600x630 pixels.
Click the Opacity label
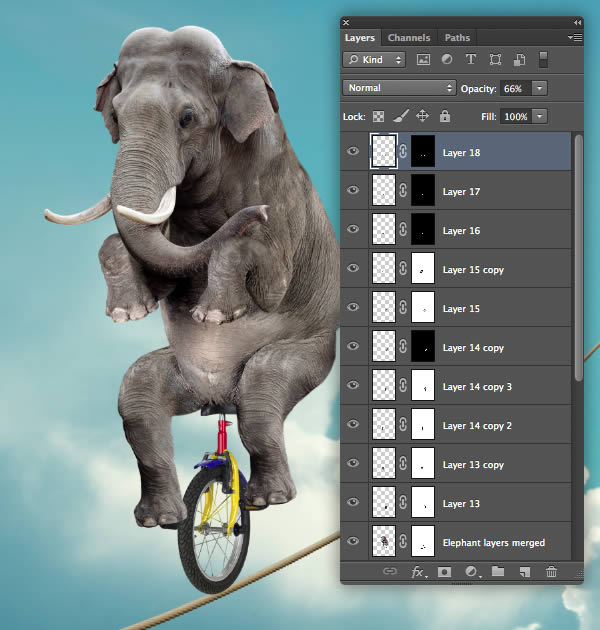(478, 89)
